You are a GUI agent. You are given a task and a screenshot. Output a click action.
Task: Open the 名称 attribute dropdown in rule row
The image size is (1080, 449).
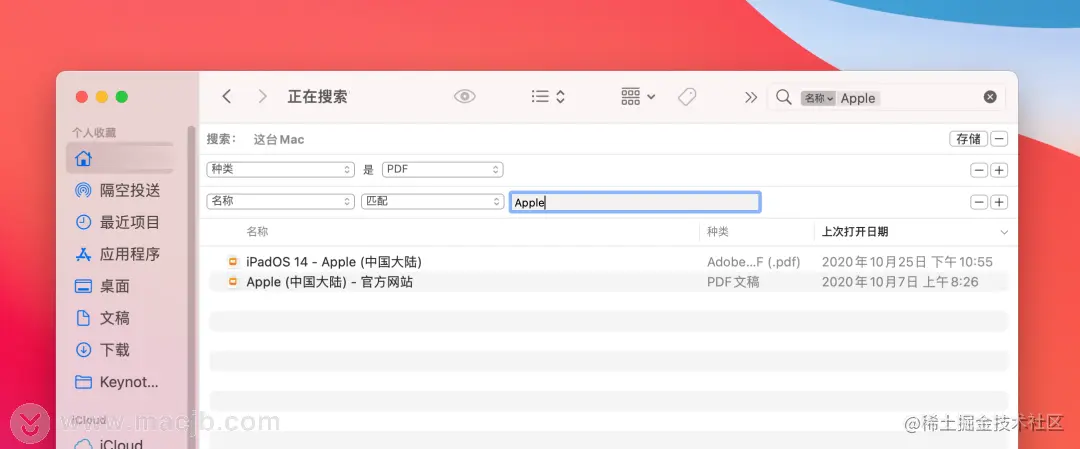(x=280, y=202)
